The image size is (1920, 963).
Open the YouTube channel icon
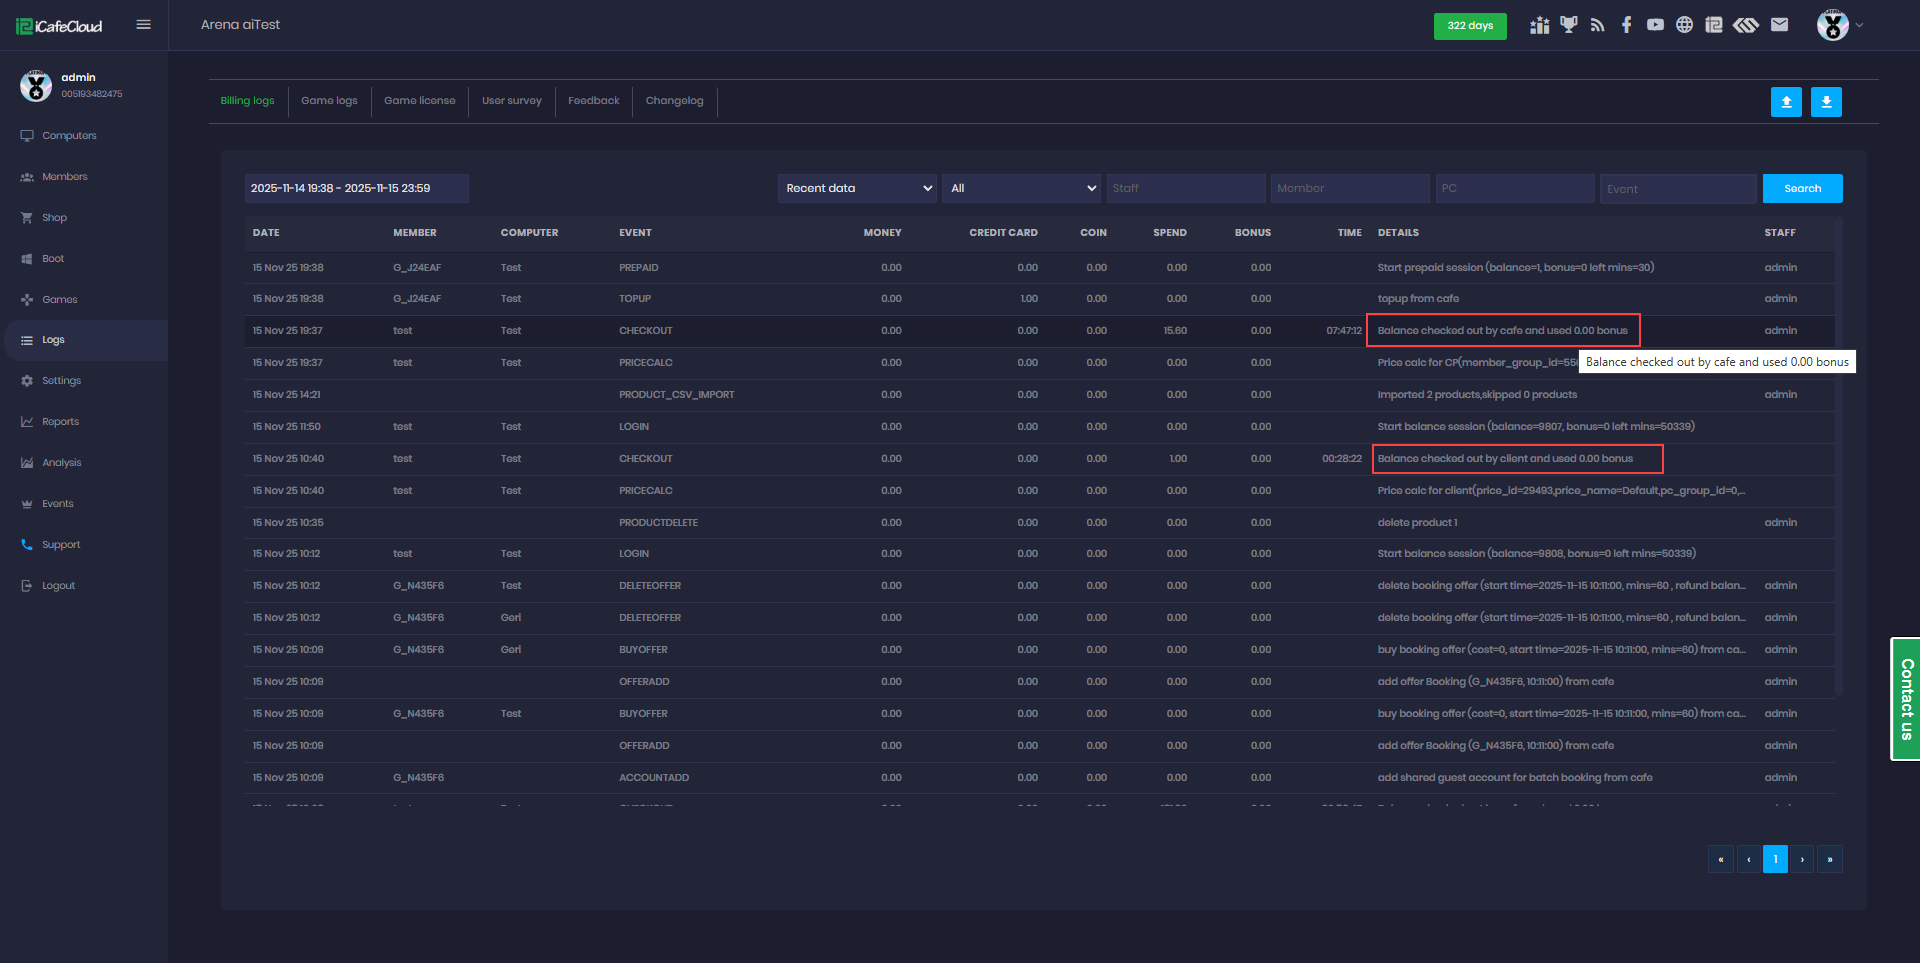1655,25
